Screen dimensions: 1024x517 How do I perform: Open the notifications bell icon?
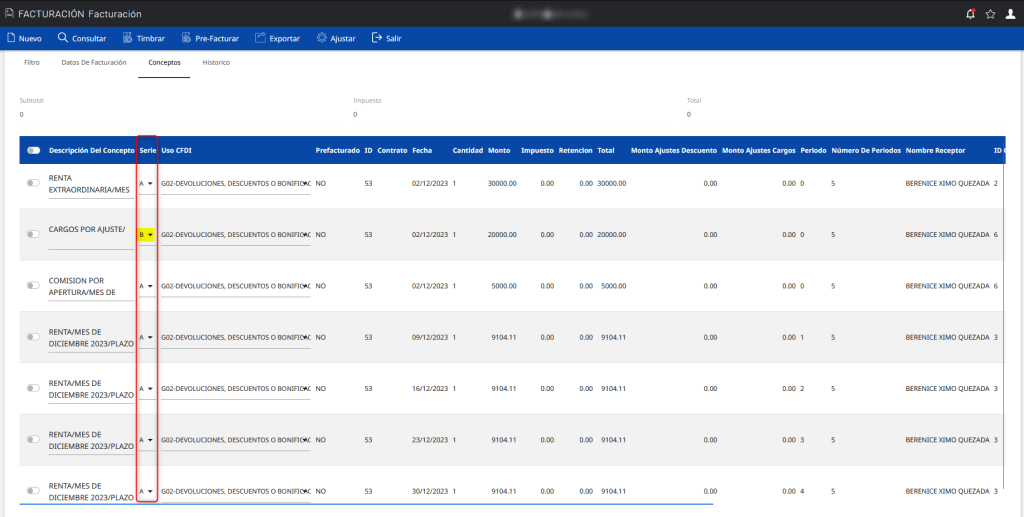(x=970, y=14)
